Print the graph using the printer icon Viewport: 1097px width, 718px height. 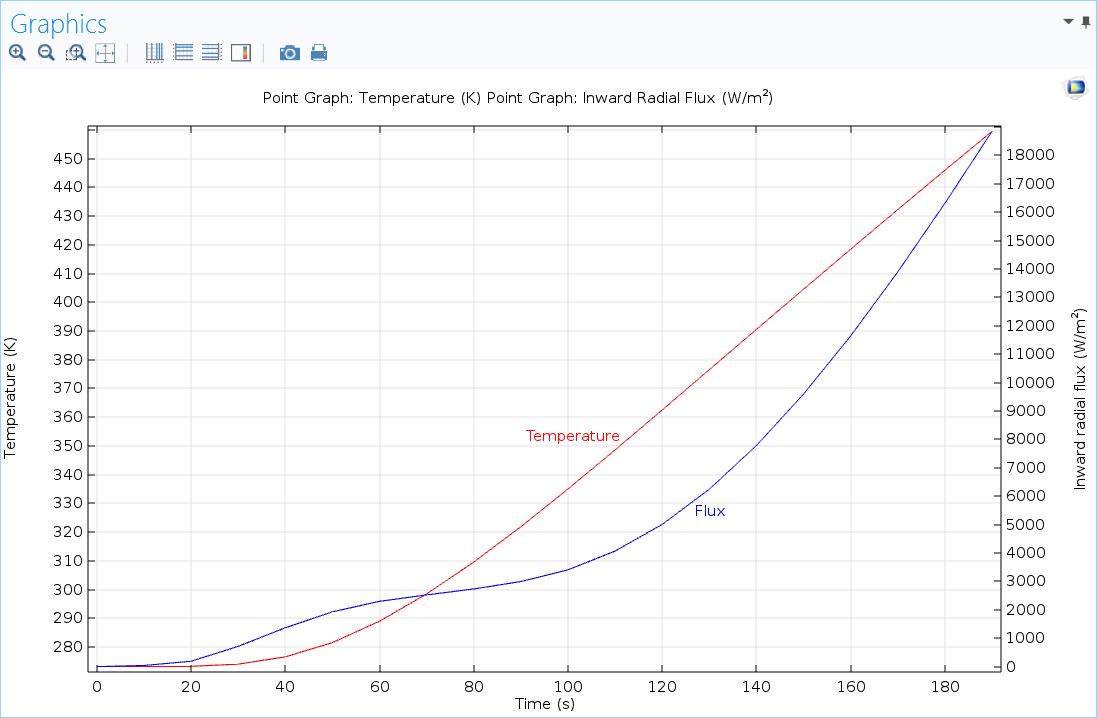[319, 53]
